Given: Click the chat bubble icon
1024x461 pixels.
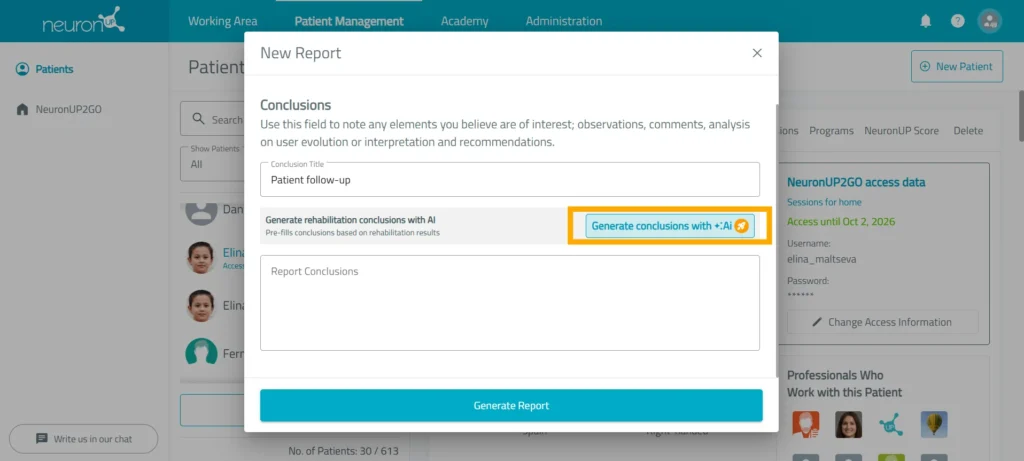Looking at the screenshot, I should pos(42,439).
